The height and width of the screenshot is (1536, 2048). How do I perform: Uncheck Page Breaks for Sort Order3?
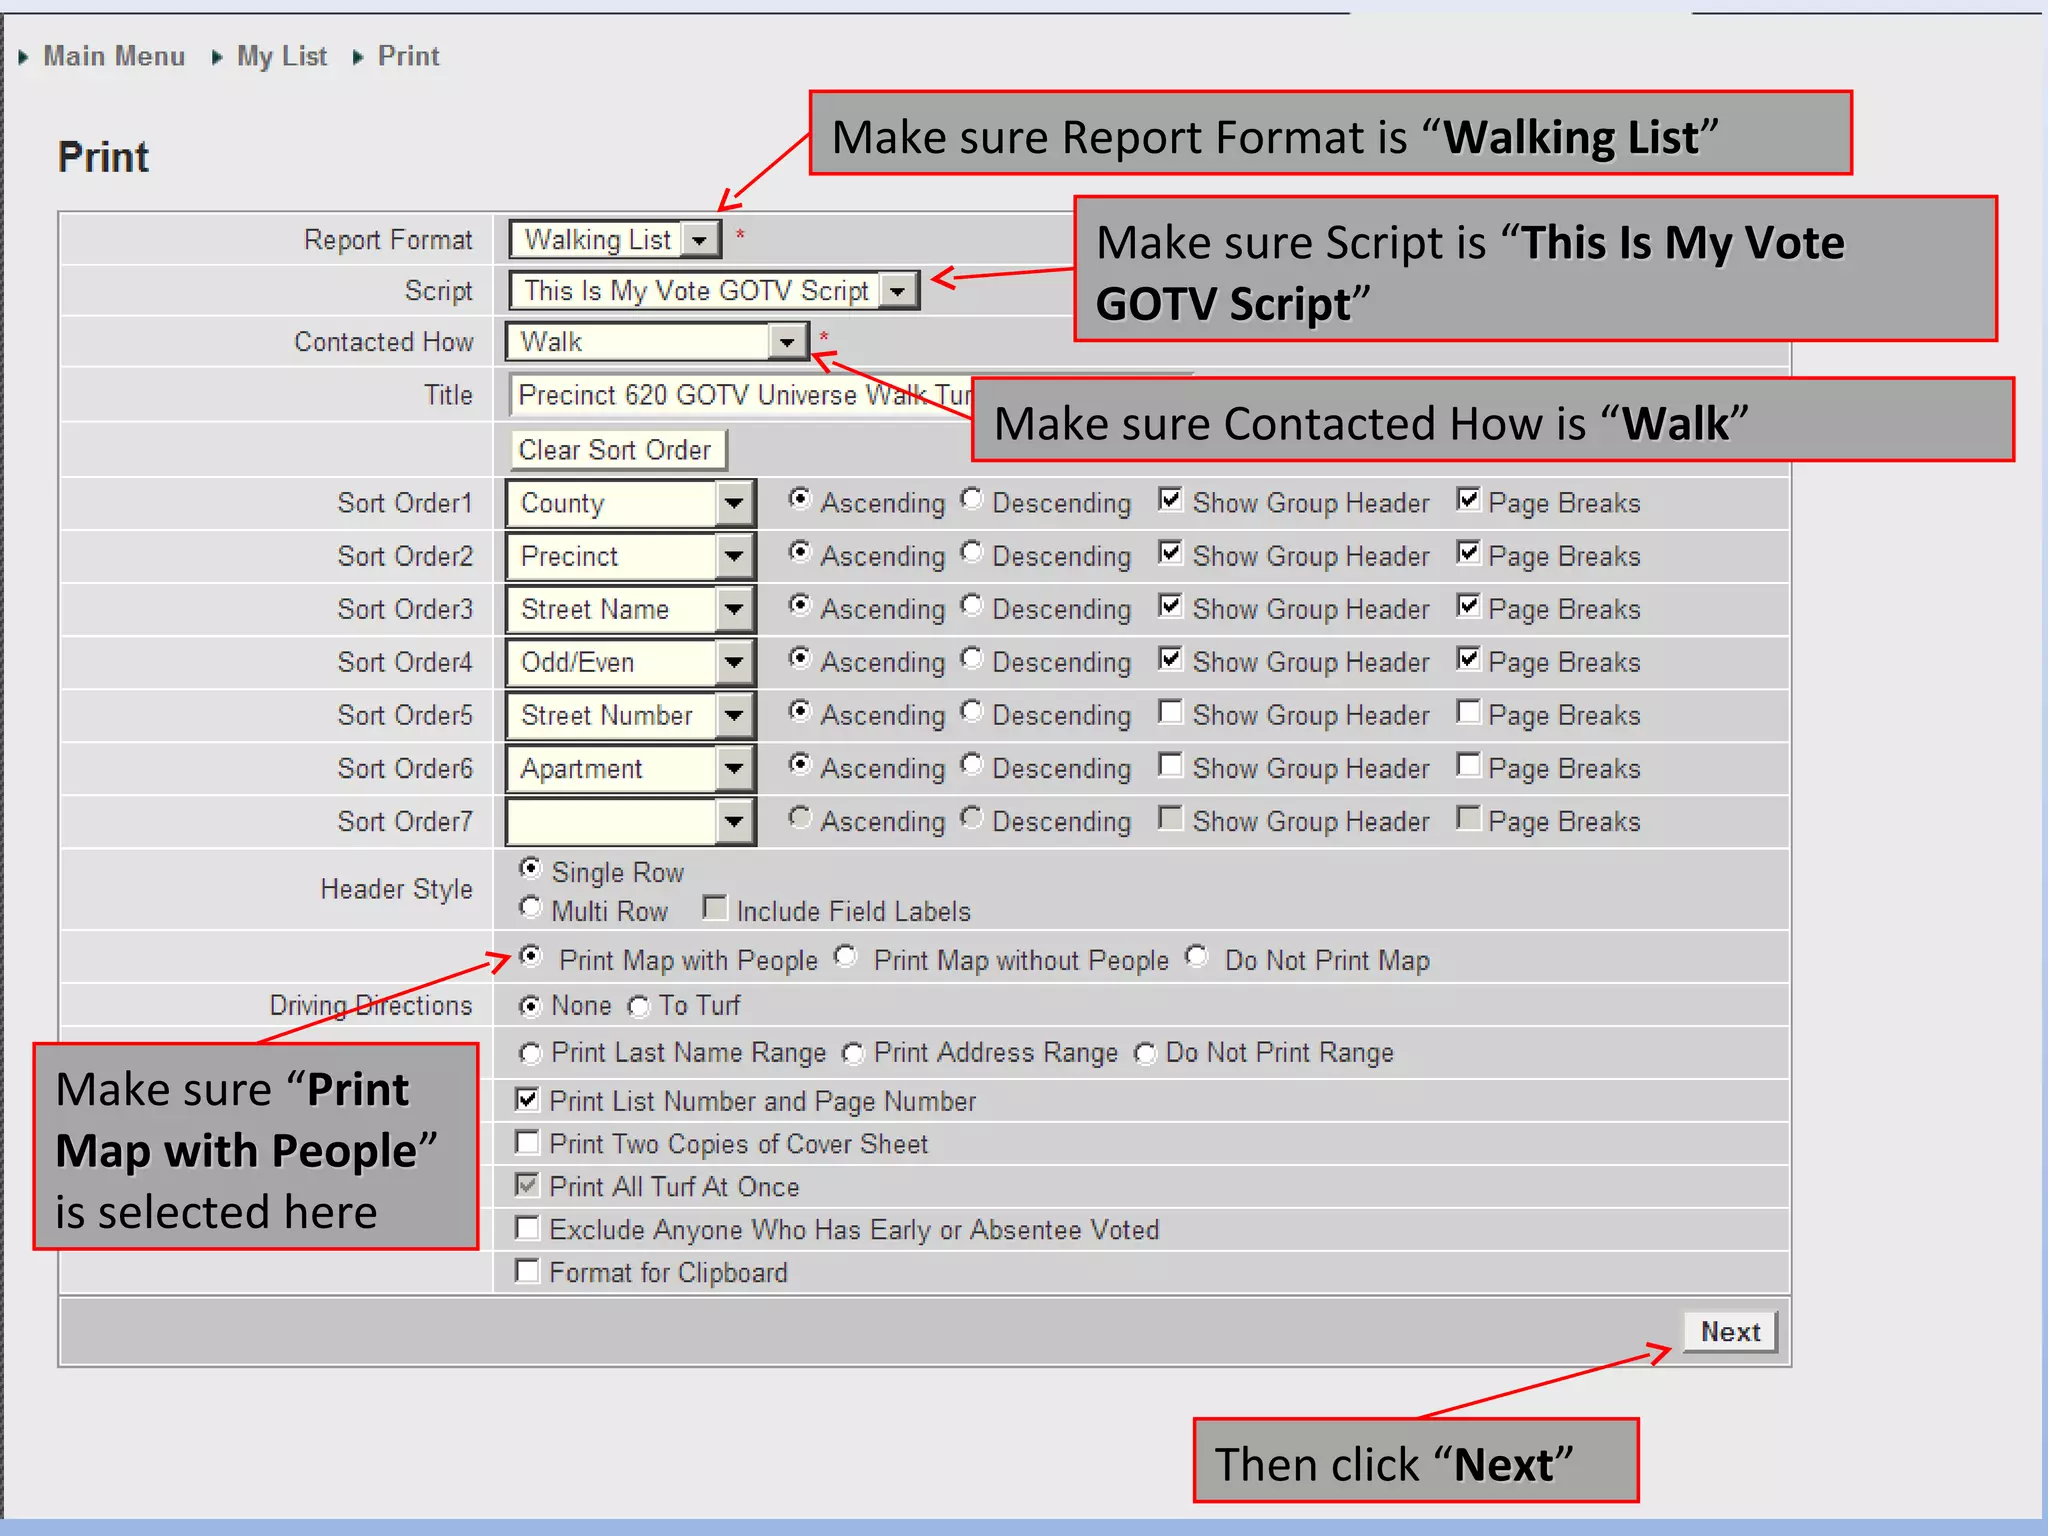coord(1468,604)
